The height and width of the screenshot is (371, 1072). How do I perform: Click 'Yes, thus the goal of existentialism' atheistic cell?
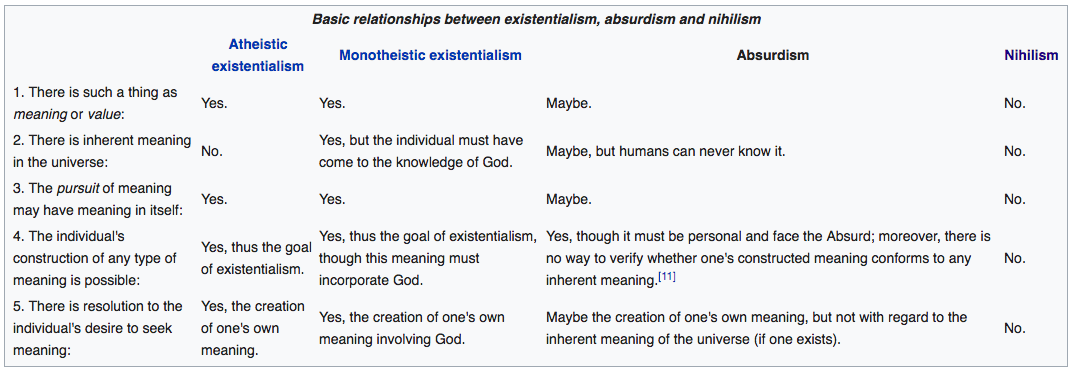(256, 258)
